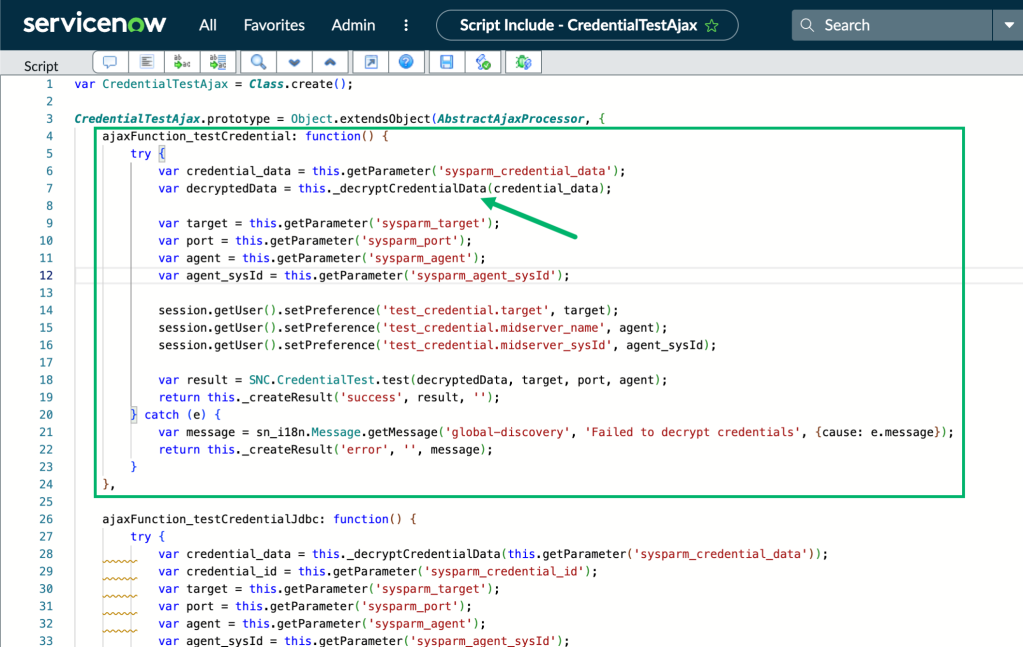Click line number 12 in gutter
Screen dimensions: 1023x647
[46, 275]
